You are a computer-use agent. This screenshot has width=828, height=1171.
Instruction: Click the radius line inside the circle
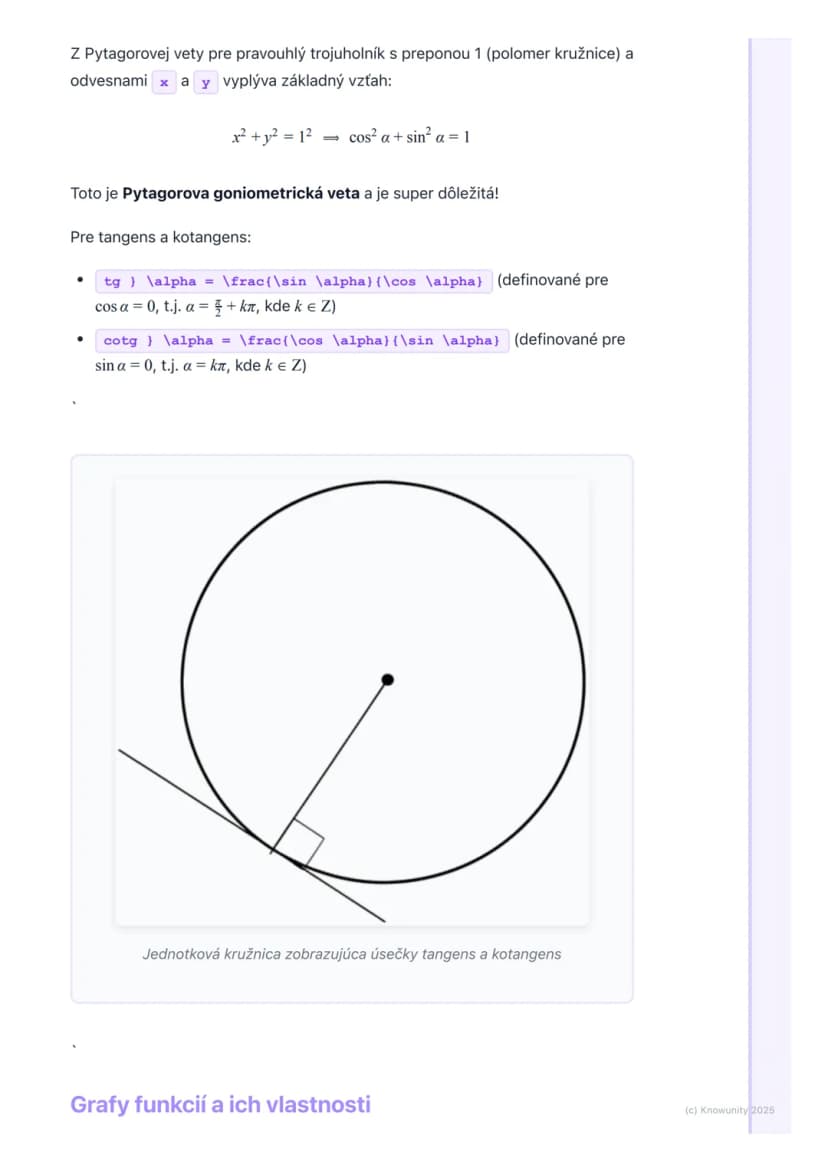point(330,765)
